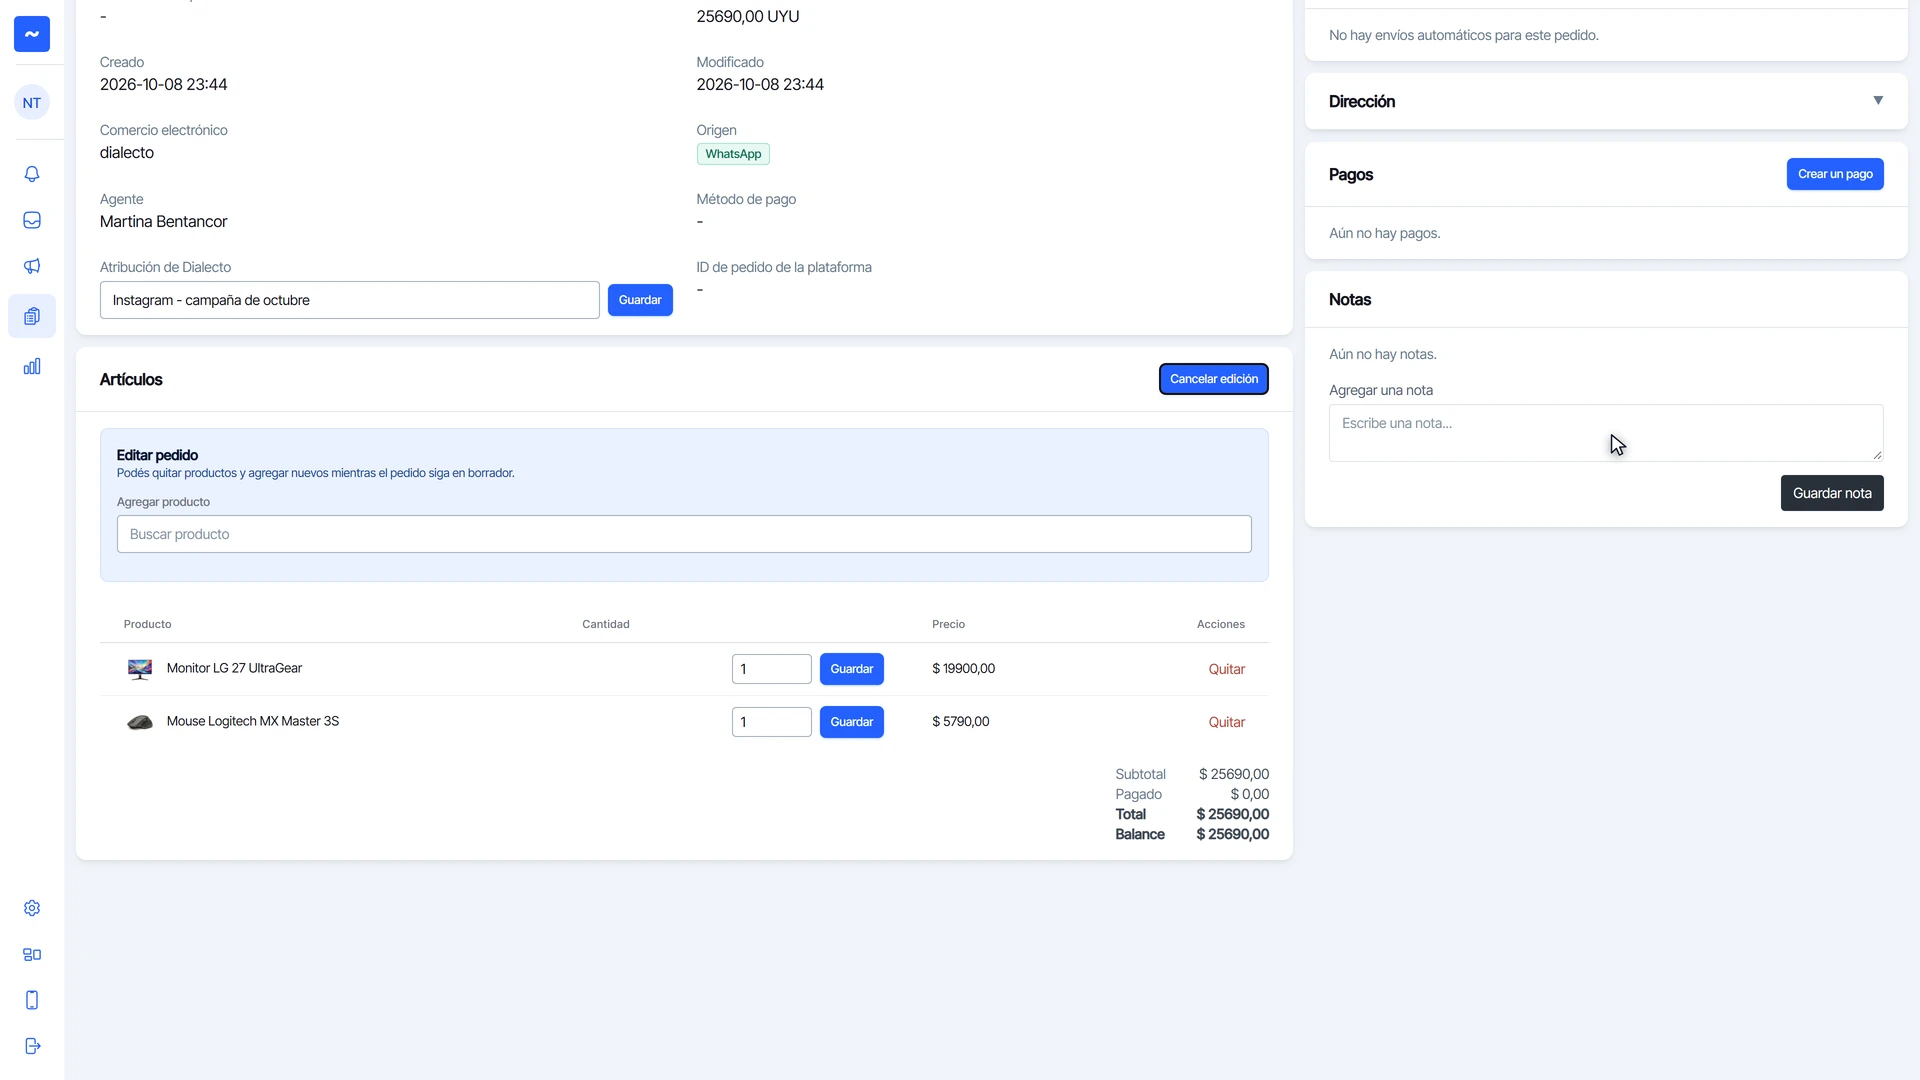Open the NT user avatar
The image size is (1920, 1080).
pos(32,102)
